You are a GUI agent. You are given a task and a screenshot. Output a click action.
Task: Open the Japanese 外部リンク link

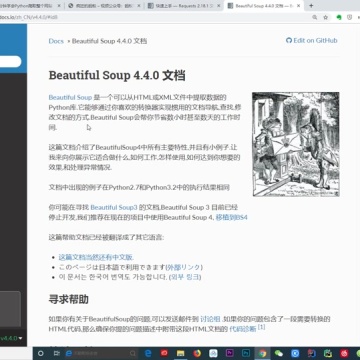184,267
